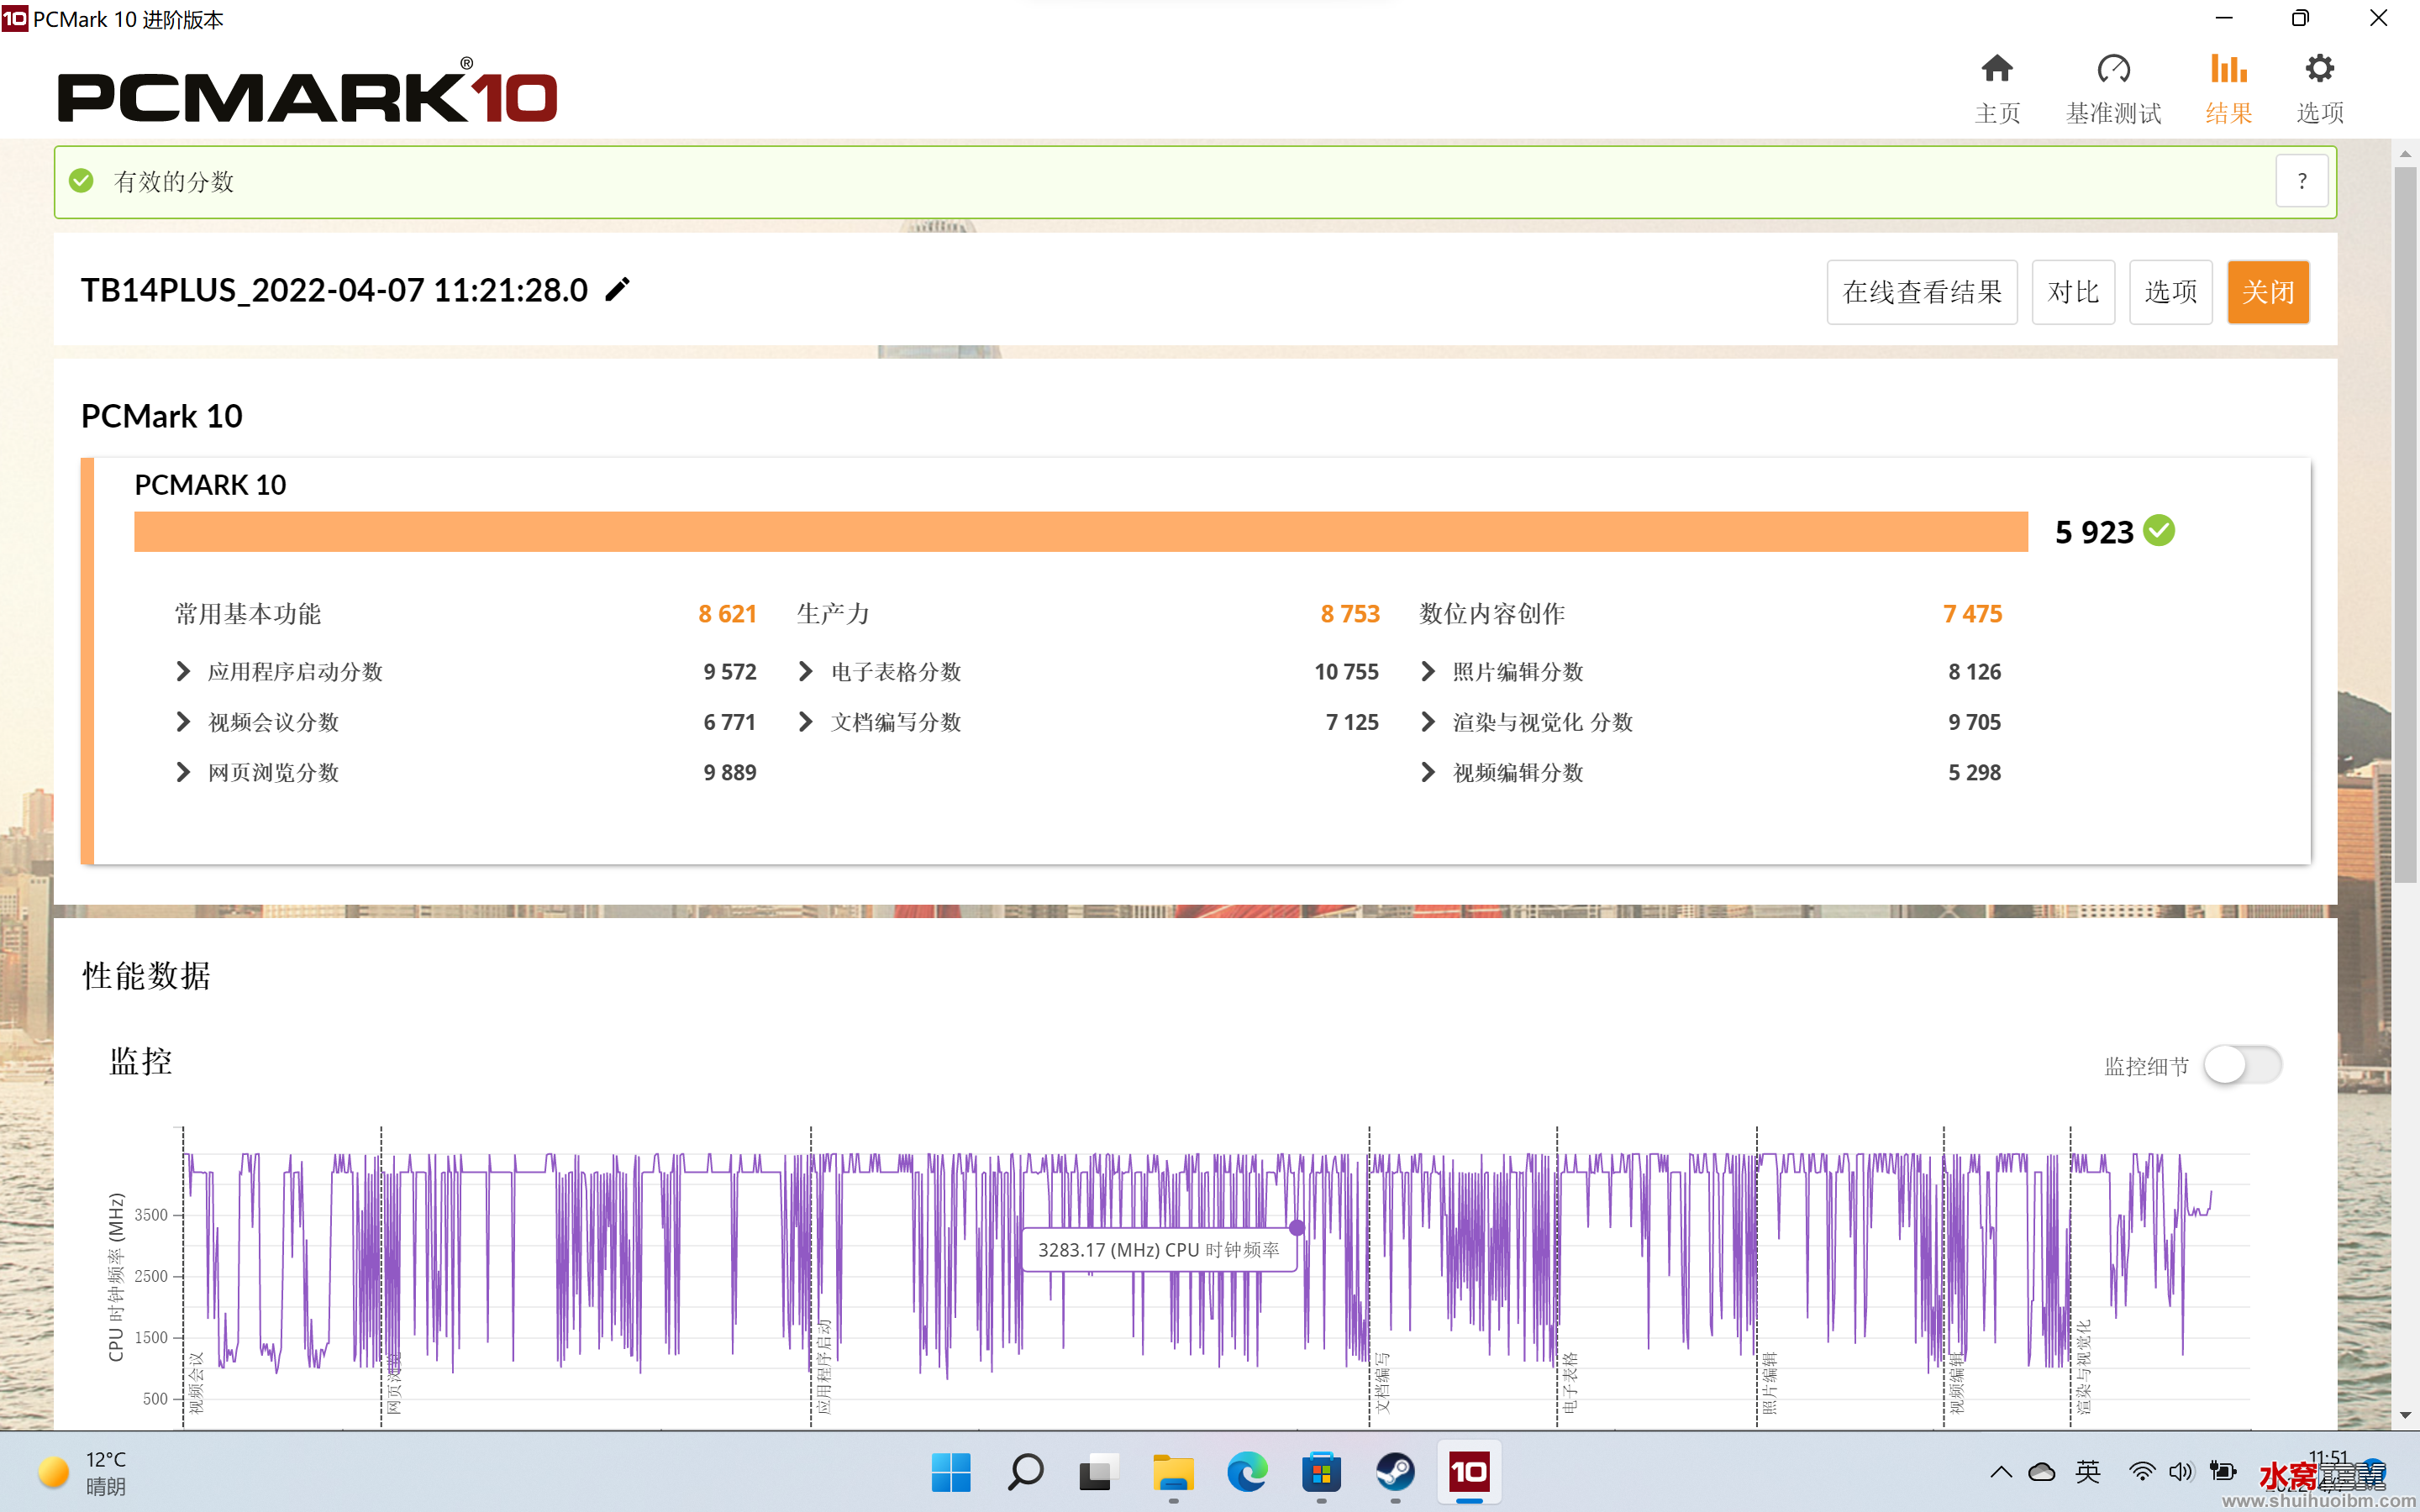The width and height of the screenshot is (2420, 1512).
Task: Click the battery tray icon
Action: (x=2222, y=1472)
